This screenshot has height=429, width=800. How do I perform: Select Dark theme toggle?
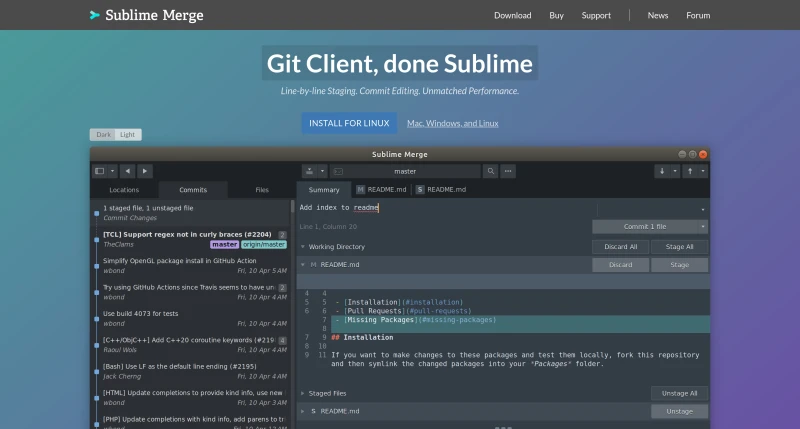point(103,135)
